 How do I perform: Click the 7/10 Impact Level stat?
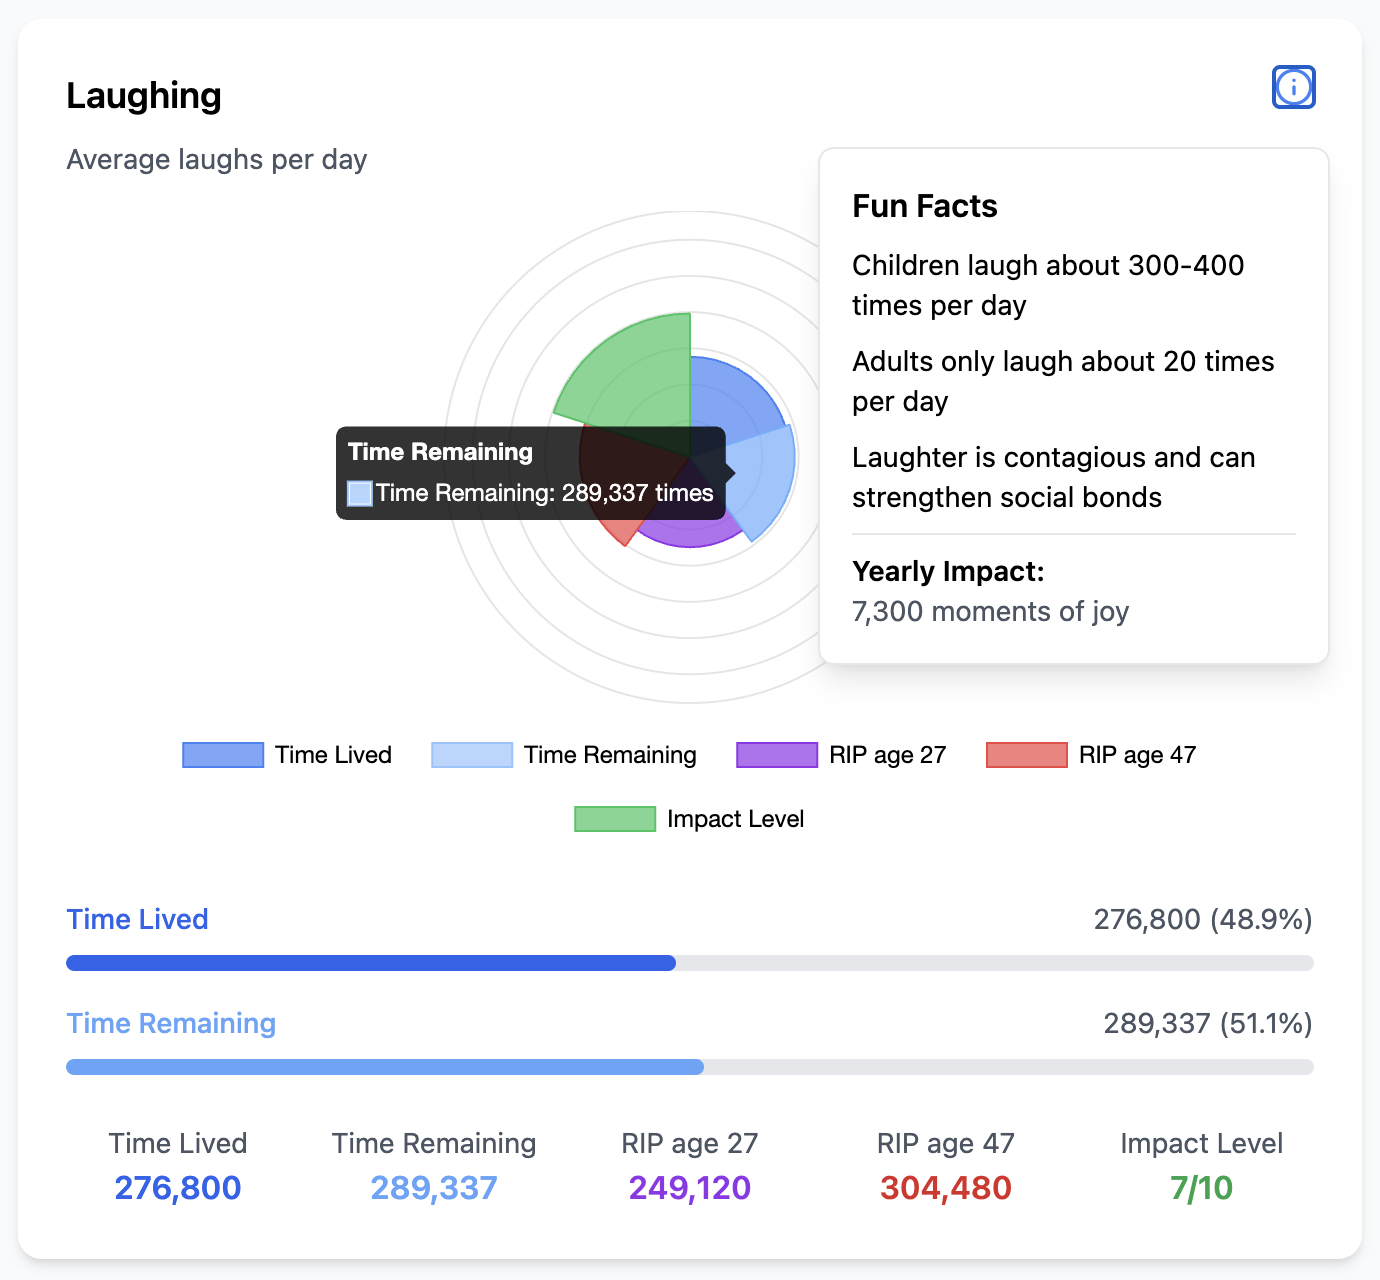1201,1188
